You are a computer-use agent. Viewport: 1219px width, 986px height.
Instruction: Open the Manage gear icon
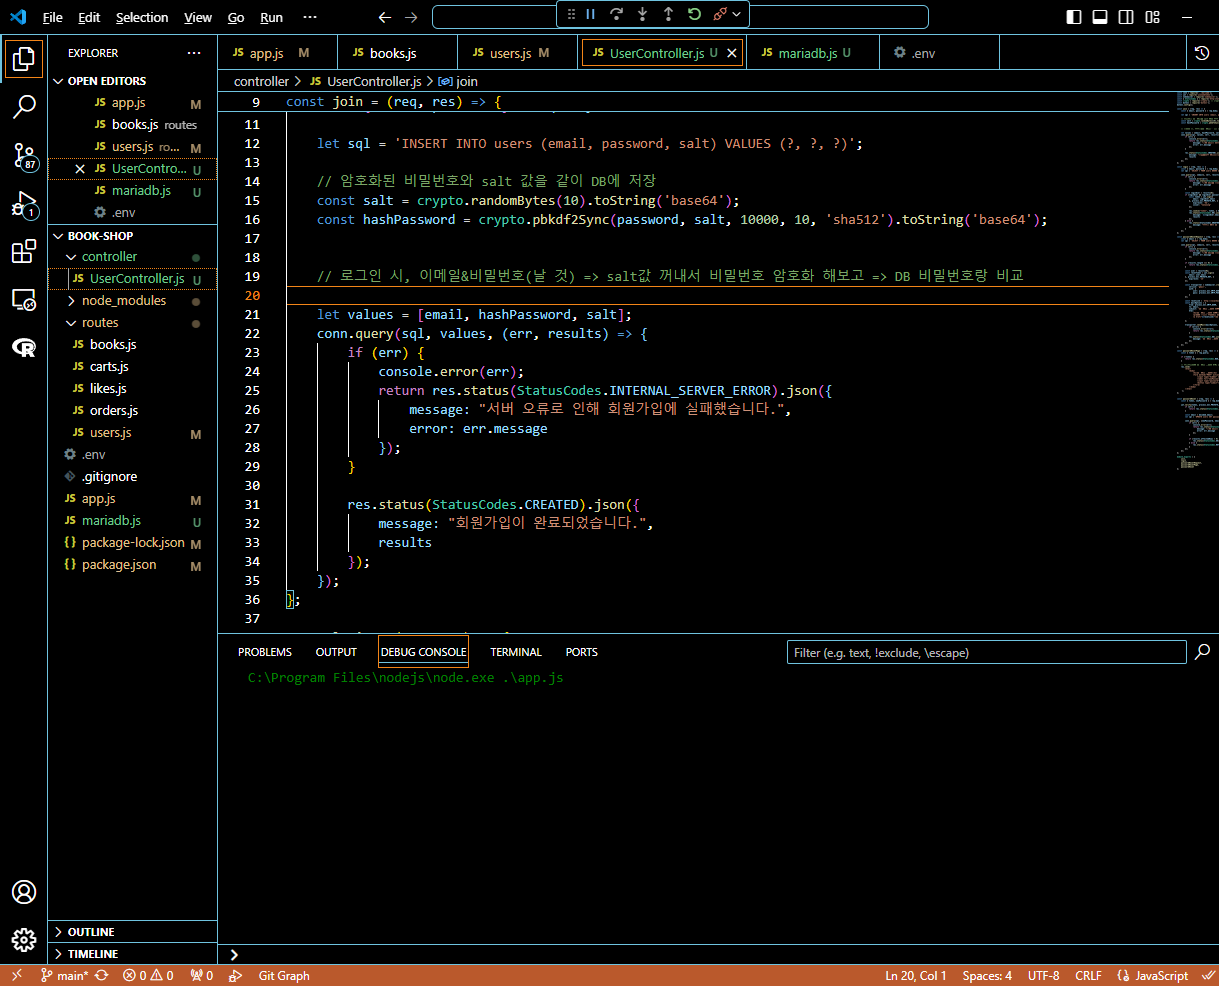[24, 940]
